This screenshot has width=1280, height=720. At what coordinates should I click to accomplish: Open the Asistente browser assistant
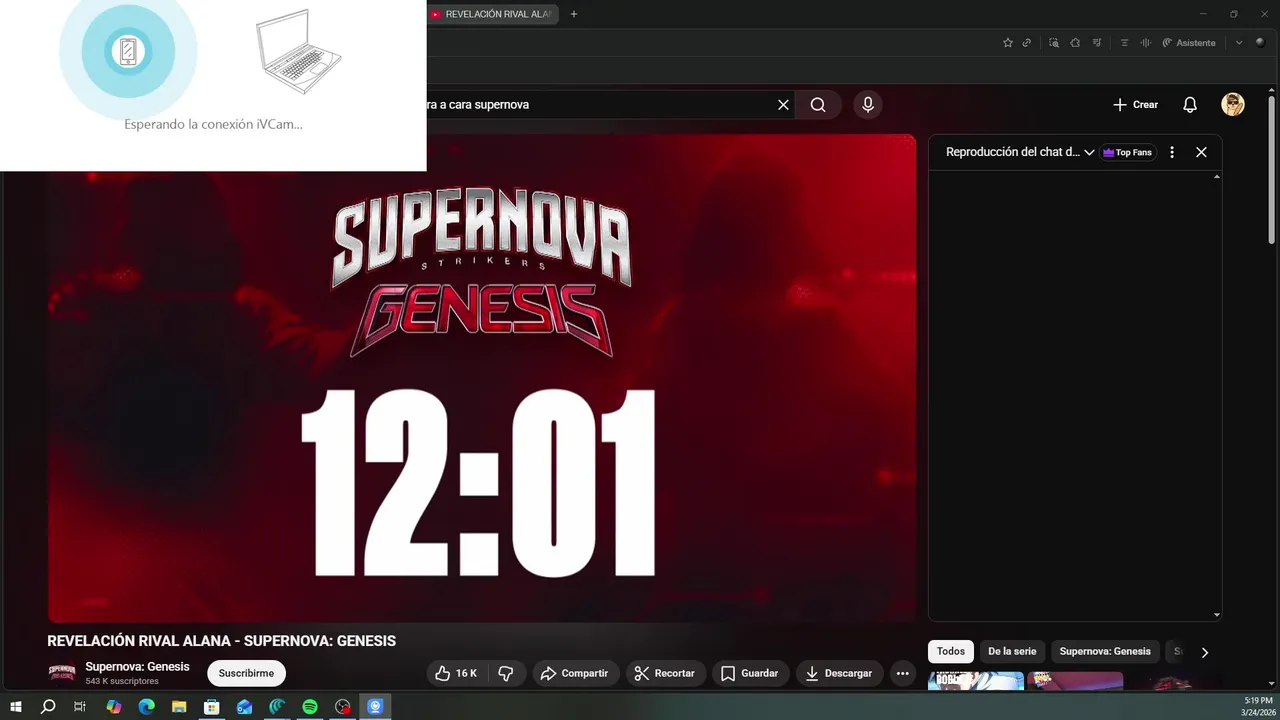coord(1189,43)
